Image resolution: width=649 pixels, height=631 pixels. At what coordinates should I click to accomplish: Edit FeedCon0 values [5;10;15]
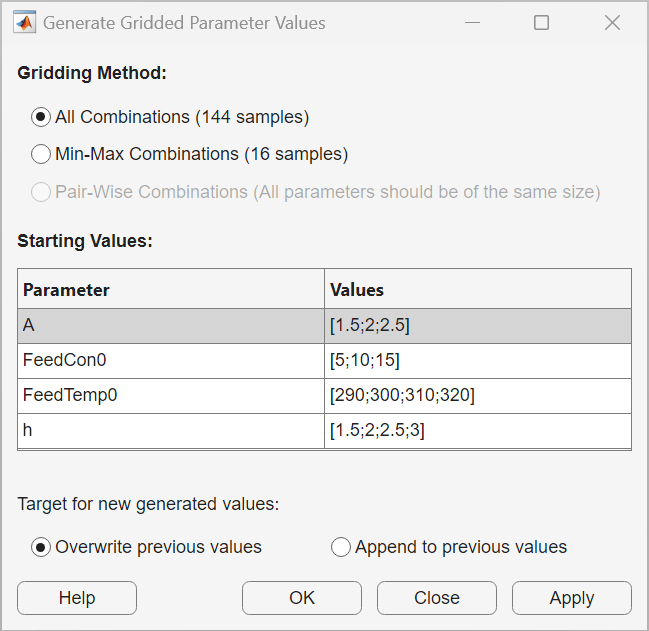point(477,360)
